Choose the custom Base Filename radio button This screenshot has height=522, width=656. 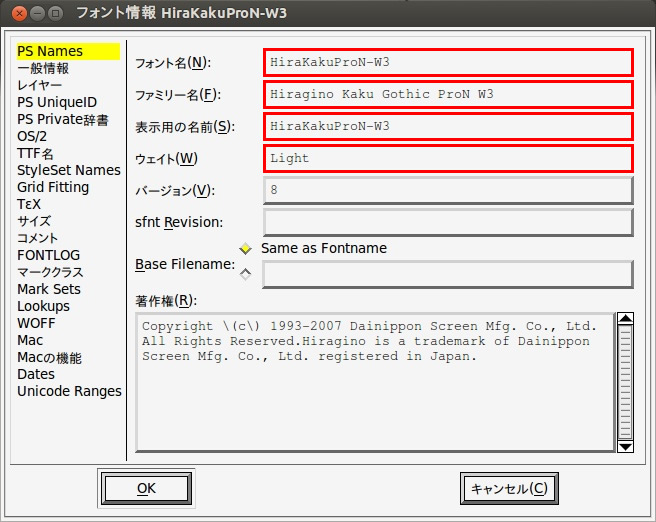tap(245, 274)
